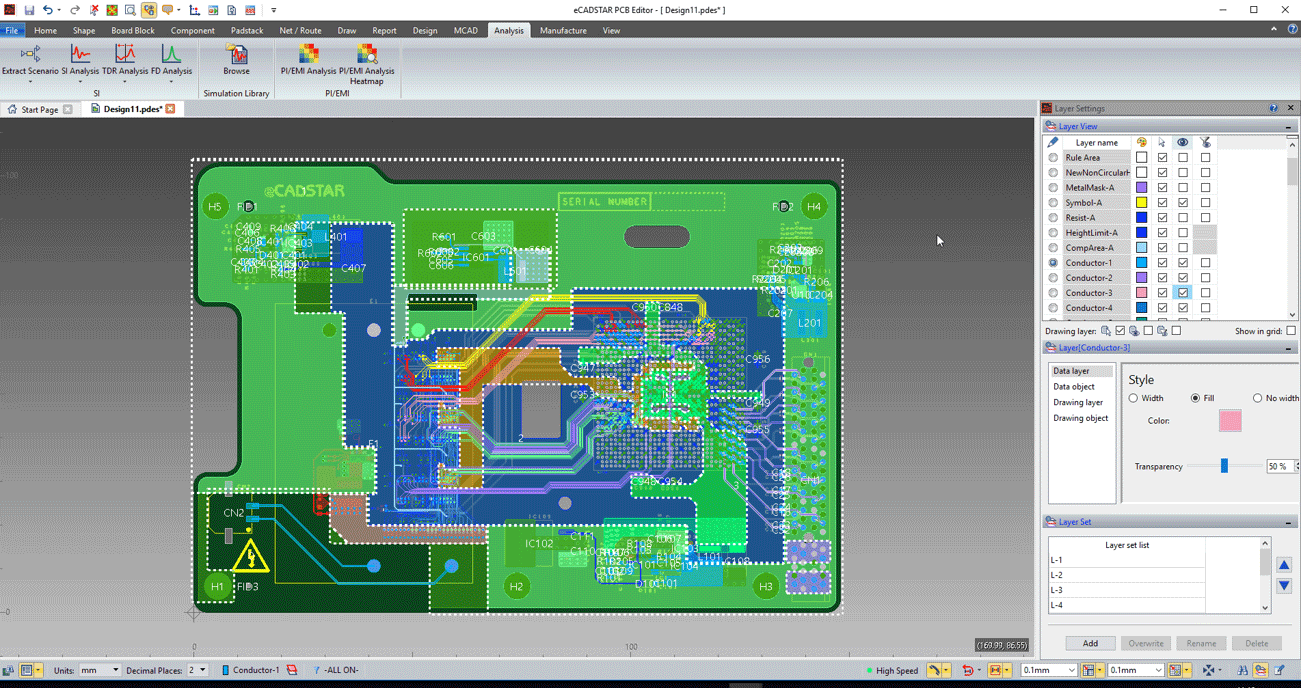The width and height of the screenshot is (1301, 688).
Task: Collapse the Layer Set section
Action: (x=1288, y=522)
